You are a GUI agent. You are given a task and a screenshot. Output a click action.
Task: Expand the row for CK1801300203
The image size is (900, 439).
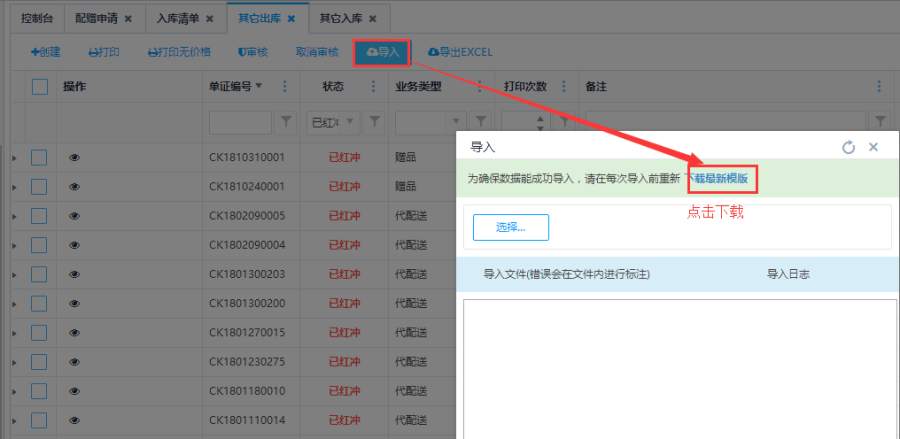click(14, 274)
